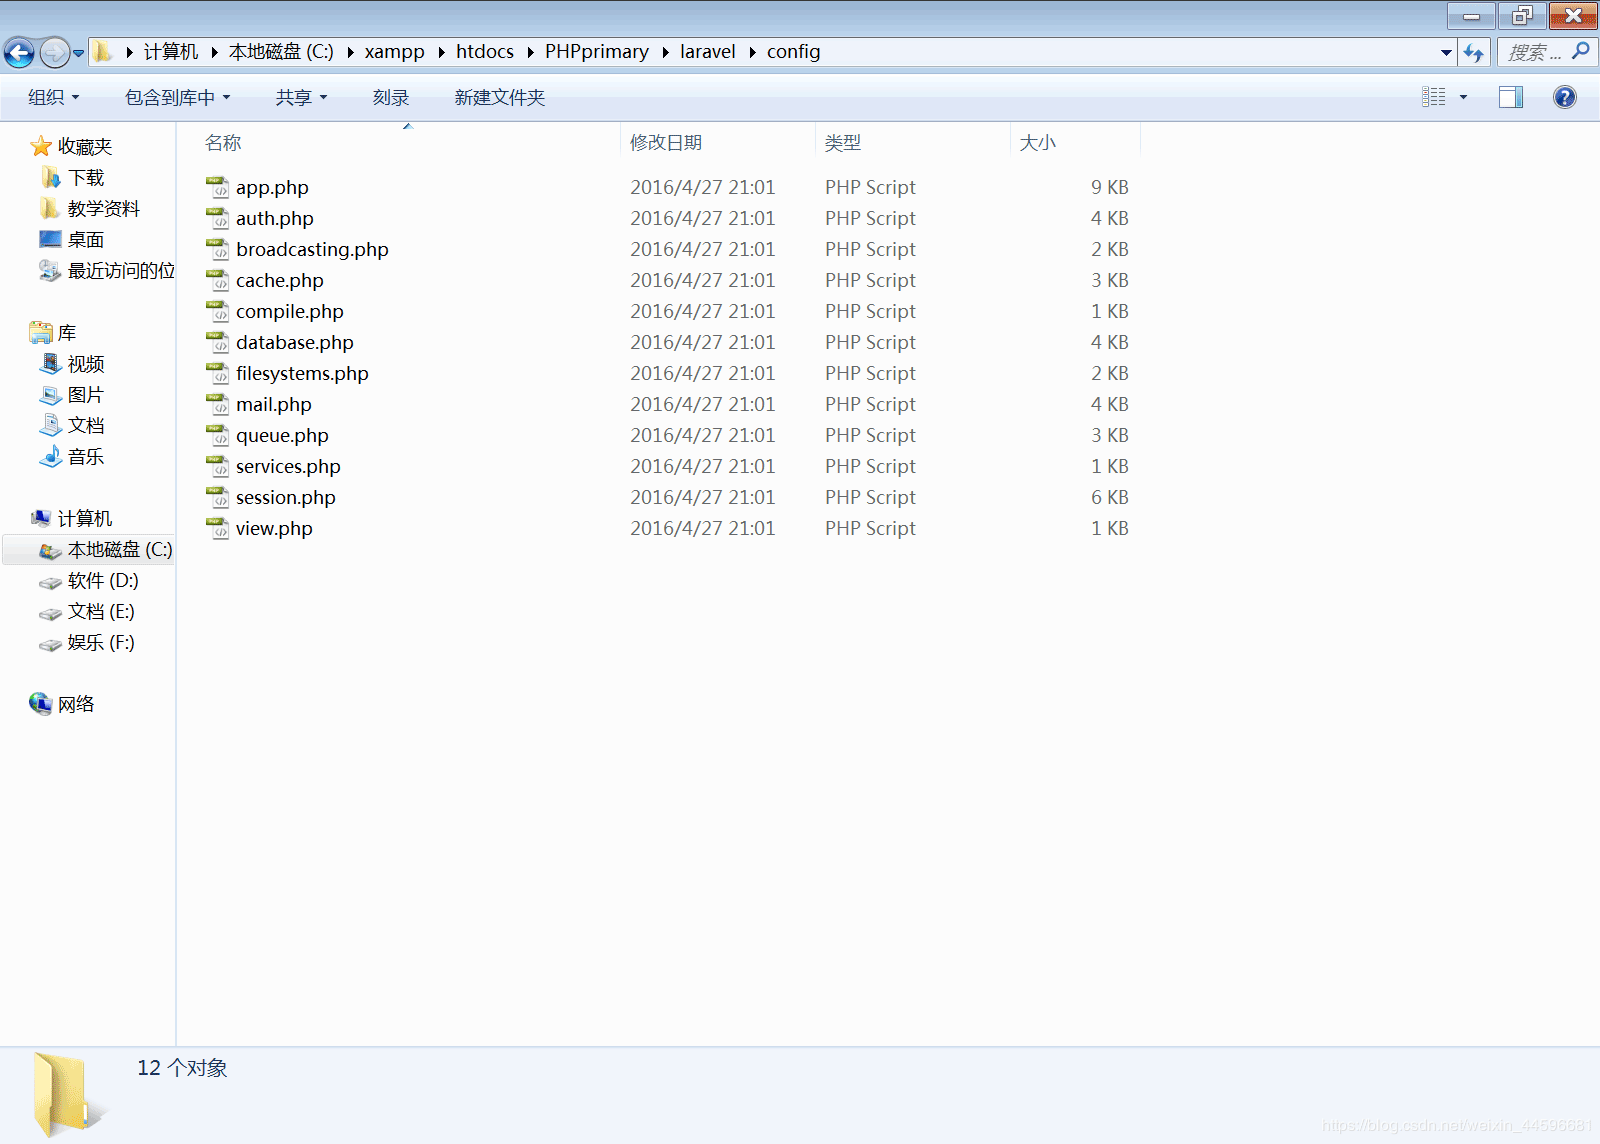Expand the 包含到库中 dropdown menu

pos(177,97)
